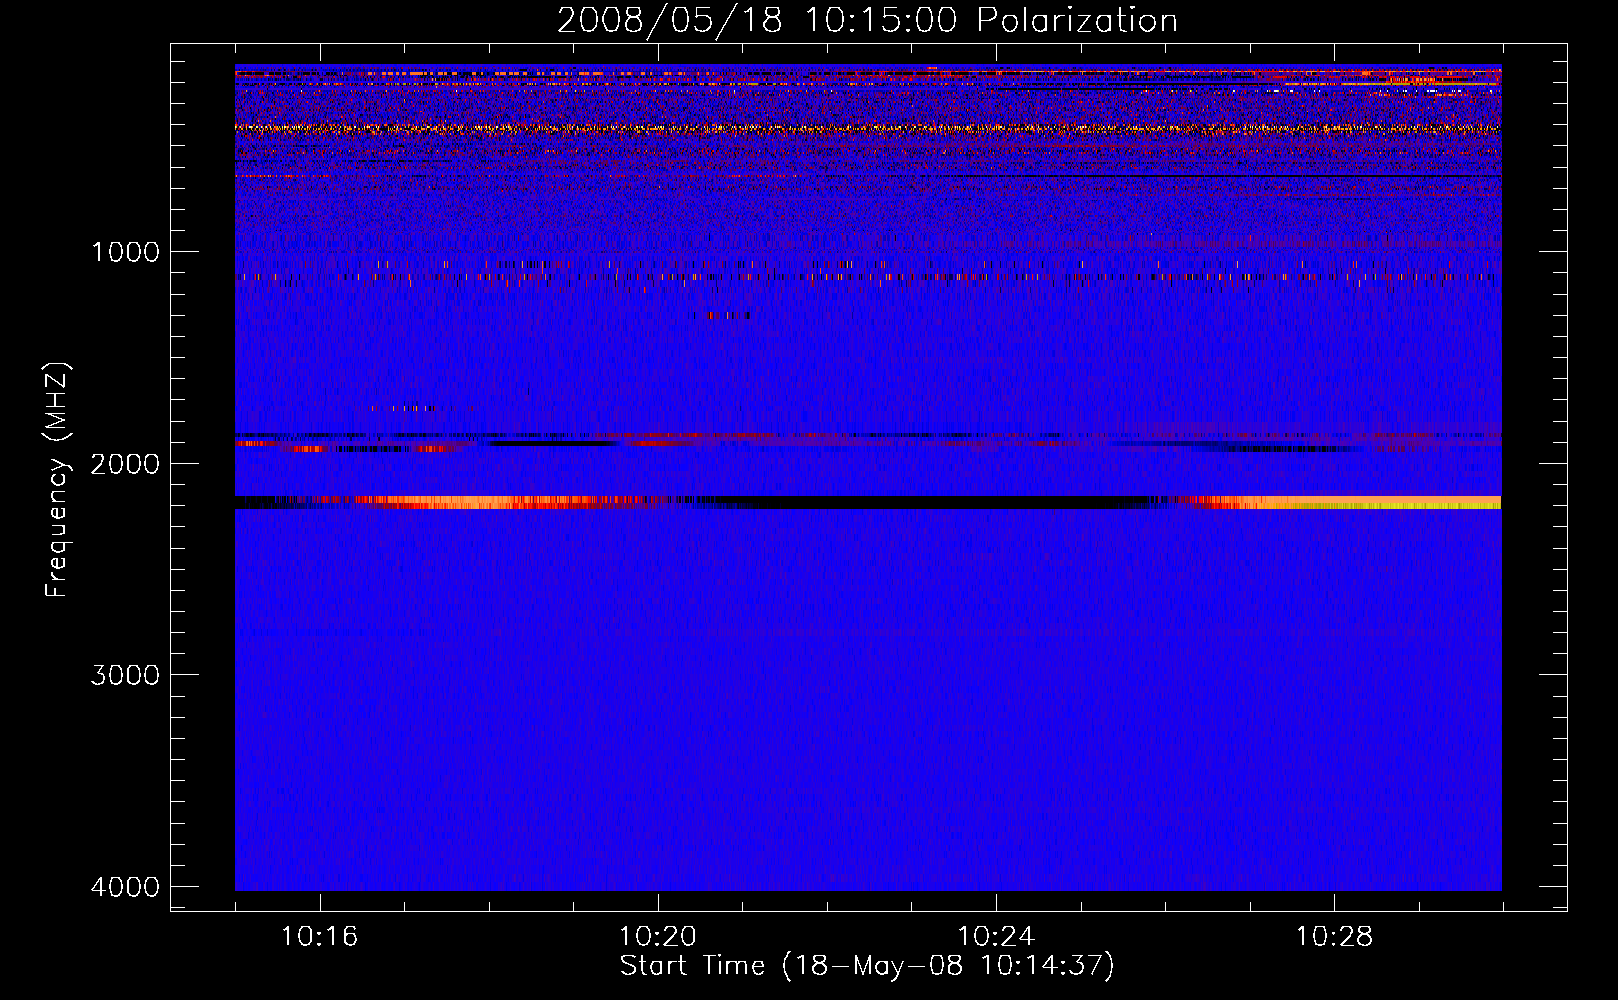Click the '4000' frequency tick label

(x=125, y=887)
